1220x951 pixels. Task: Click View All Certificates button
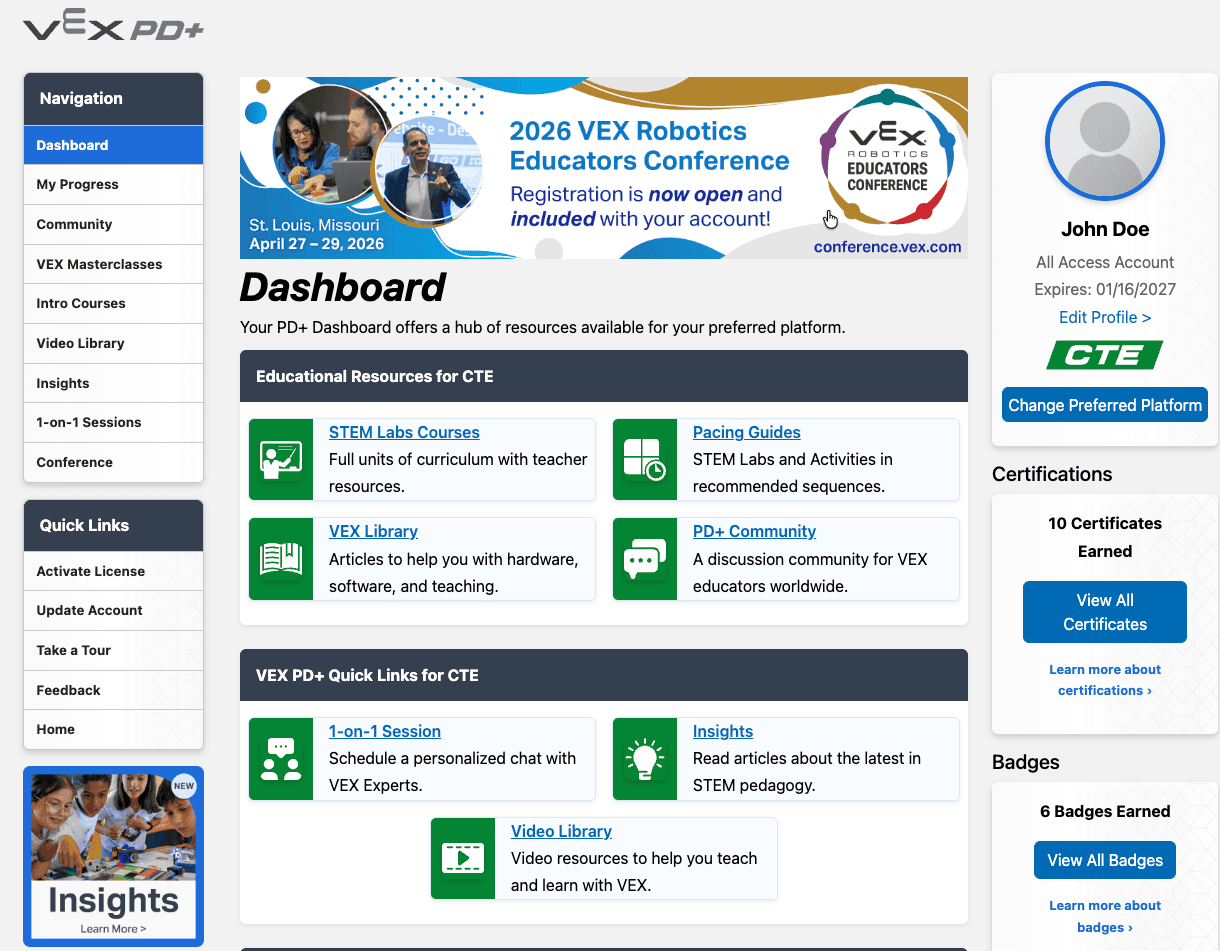coord(1105,612)
